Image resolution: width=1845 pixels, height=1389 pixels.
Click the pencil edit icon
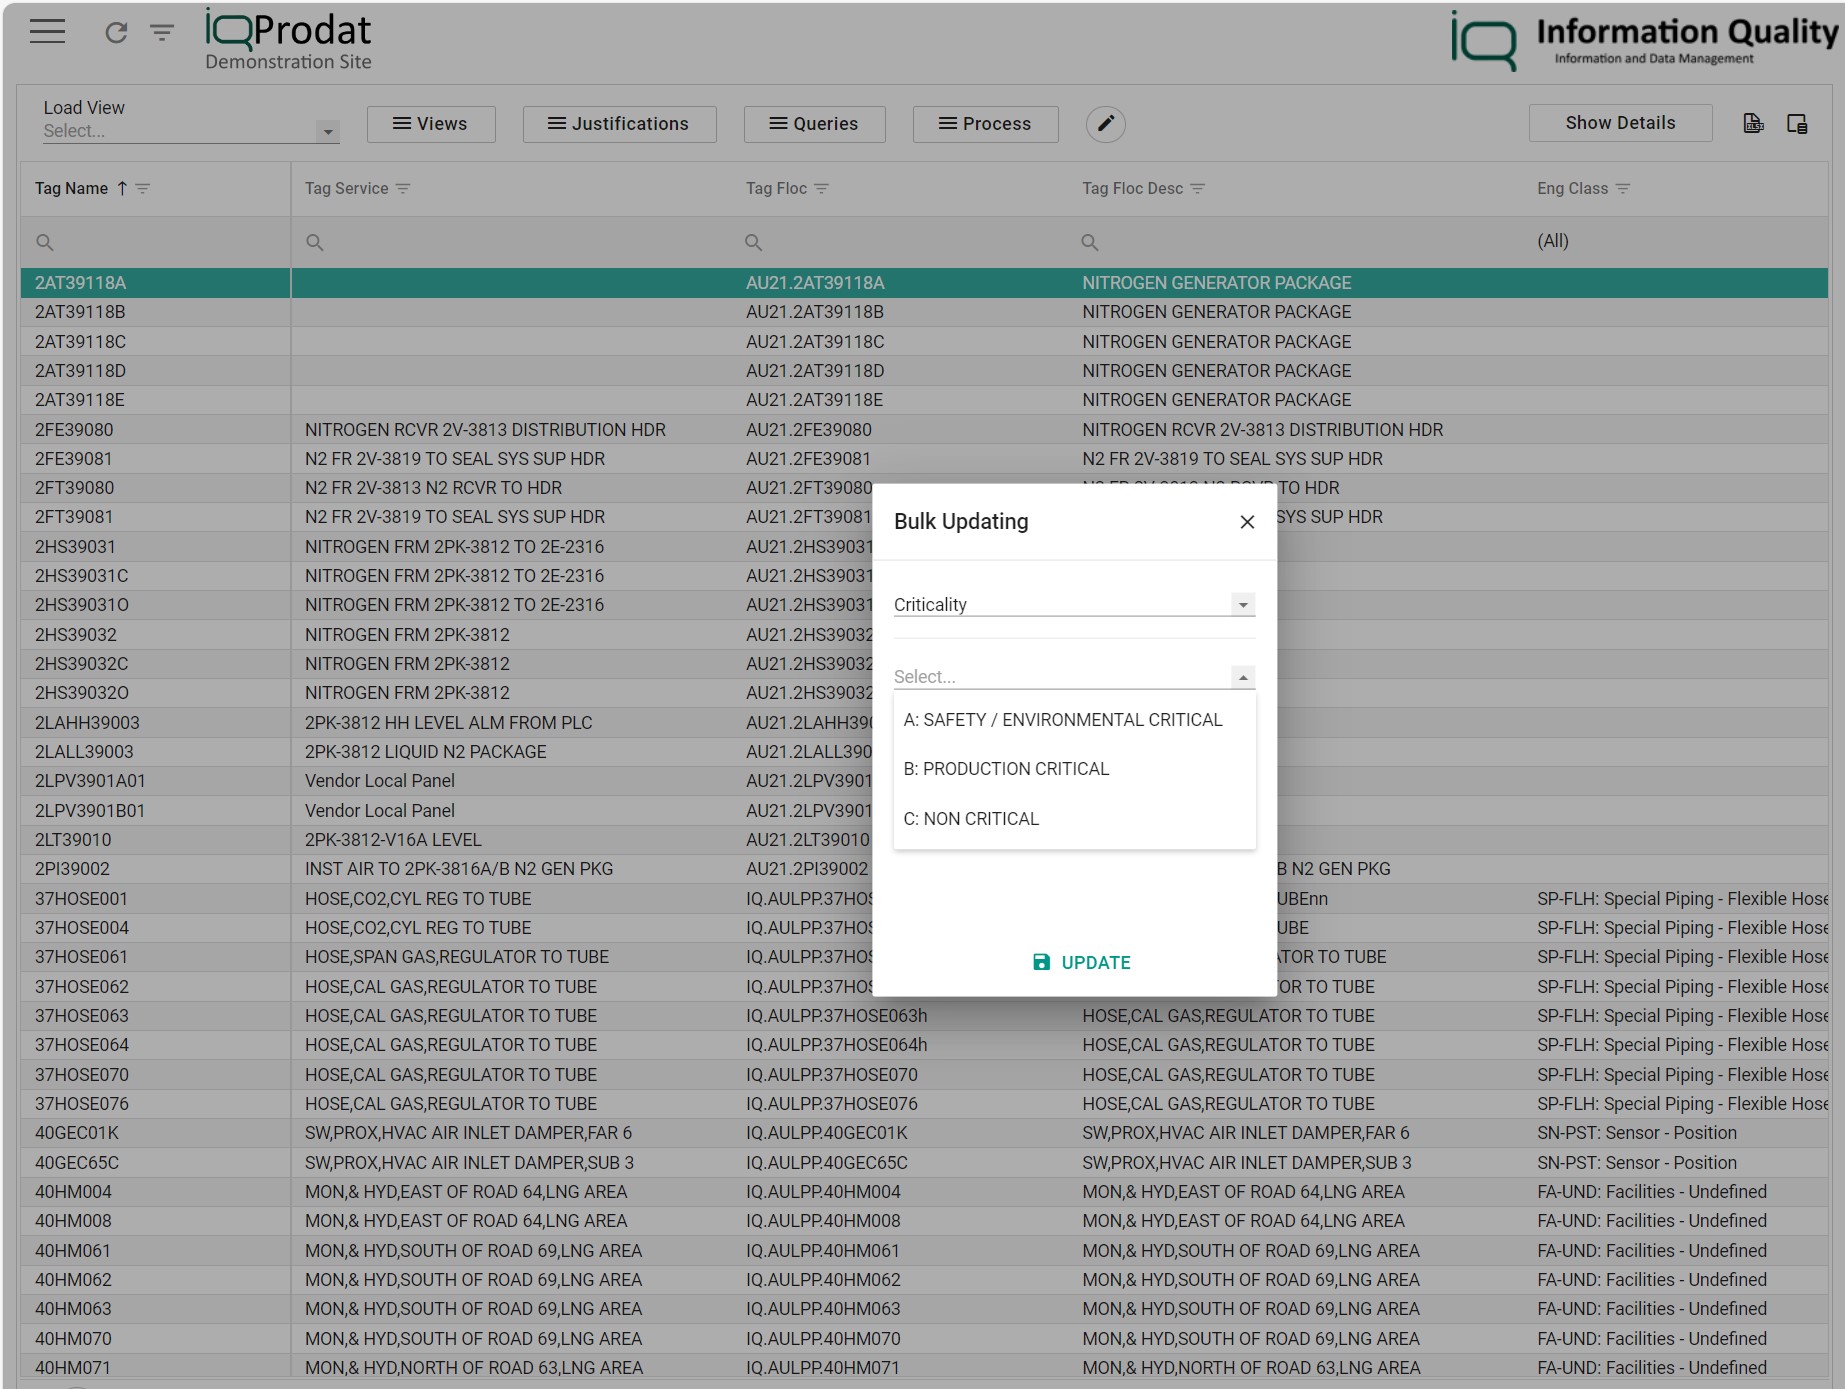tap(1106, 124)
